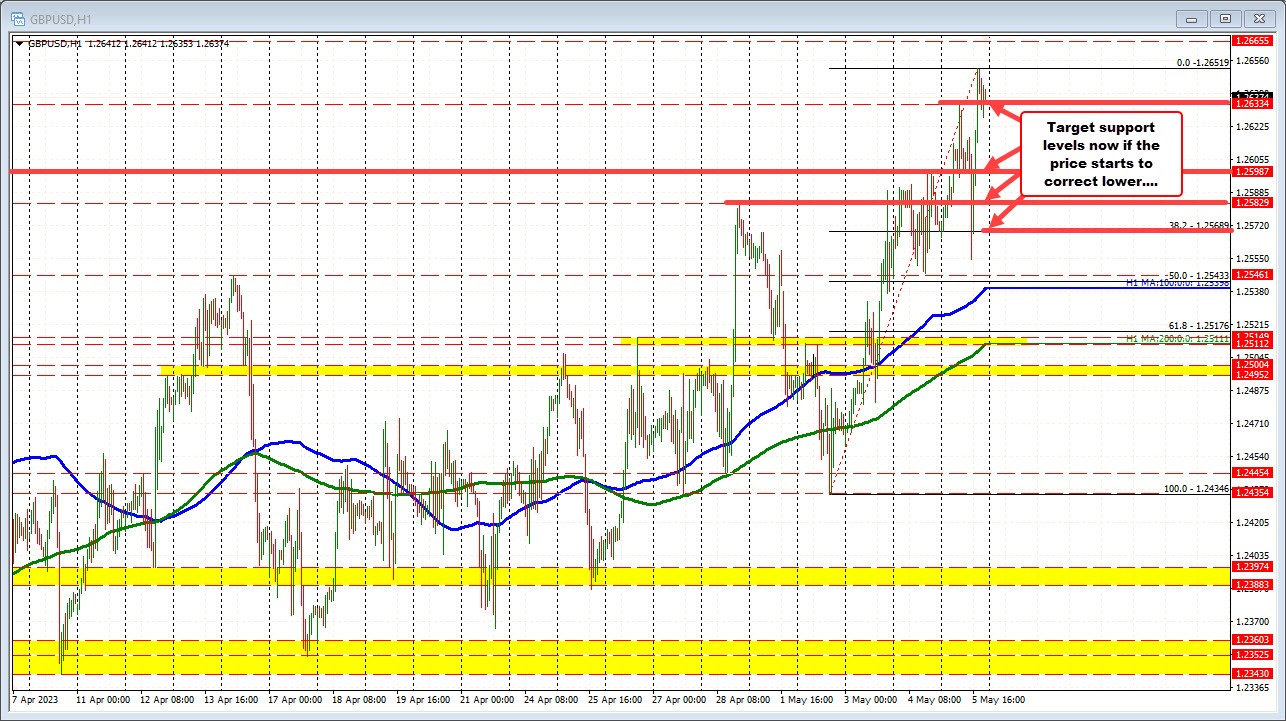The image size is (1286, 721).
Task: Open the dropdown arrow beside GBPUSD,H1 quote line
Action: point(19,44)
